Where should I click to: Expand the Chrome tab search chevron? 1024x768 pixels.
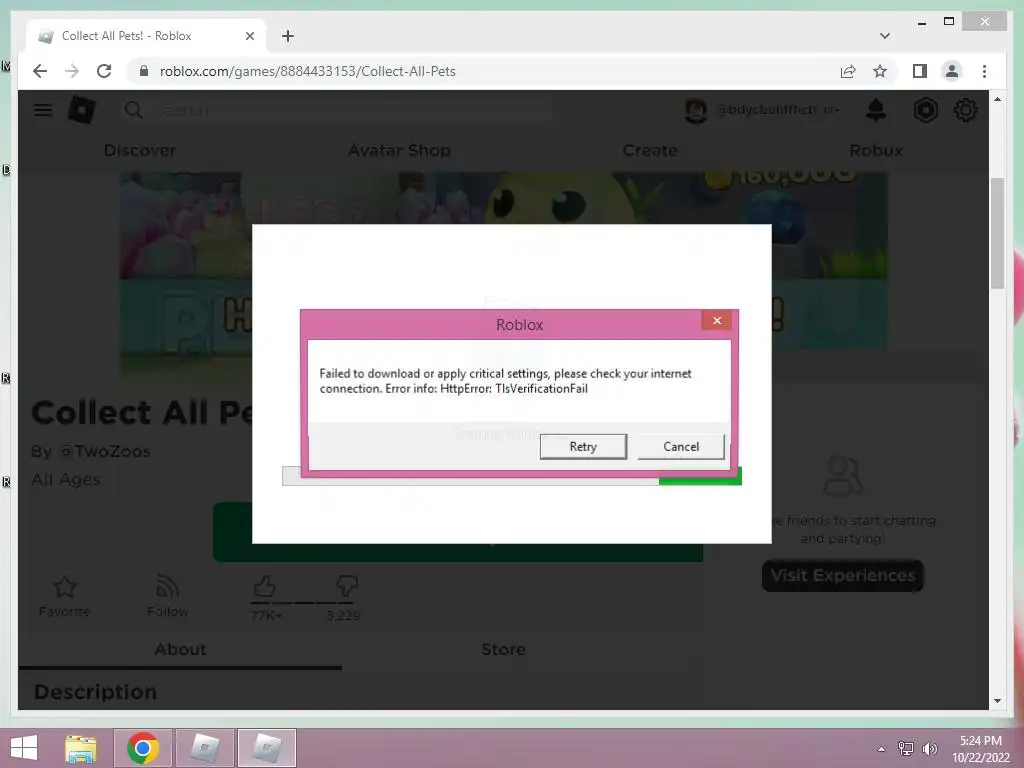click(x=884, y=36)
